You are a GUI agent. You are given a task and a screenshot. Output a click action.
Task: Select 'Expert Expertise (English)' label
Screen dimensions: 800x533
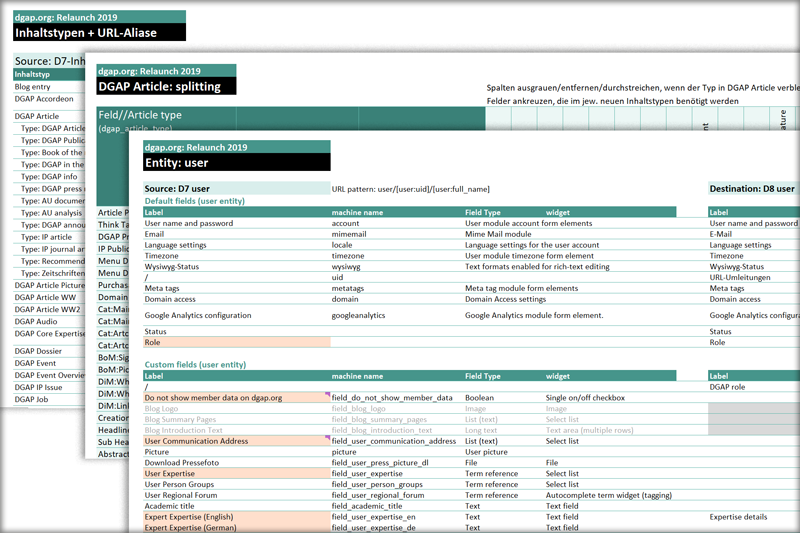(x=189, y=517)
